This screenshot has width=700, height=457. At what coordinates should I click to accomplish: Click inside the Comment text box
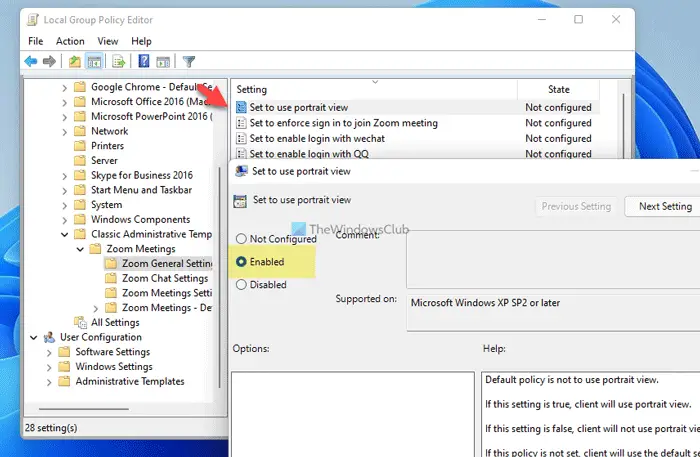pos(553,259)
